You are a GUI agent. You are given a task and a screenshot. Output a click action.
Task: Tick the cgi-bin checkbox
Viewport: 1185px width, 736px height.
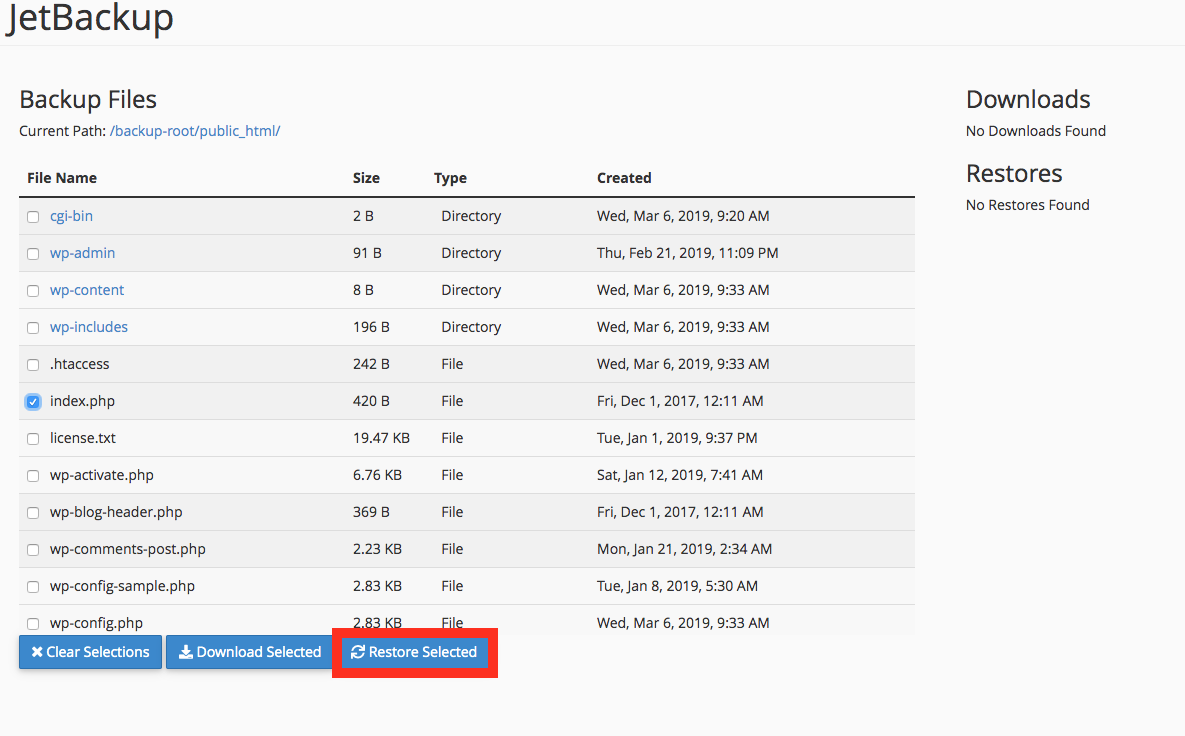click(x=33, y=217)
